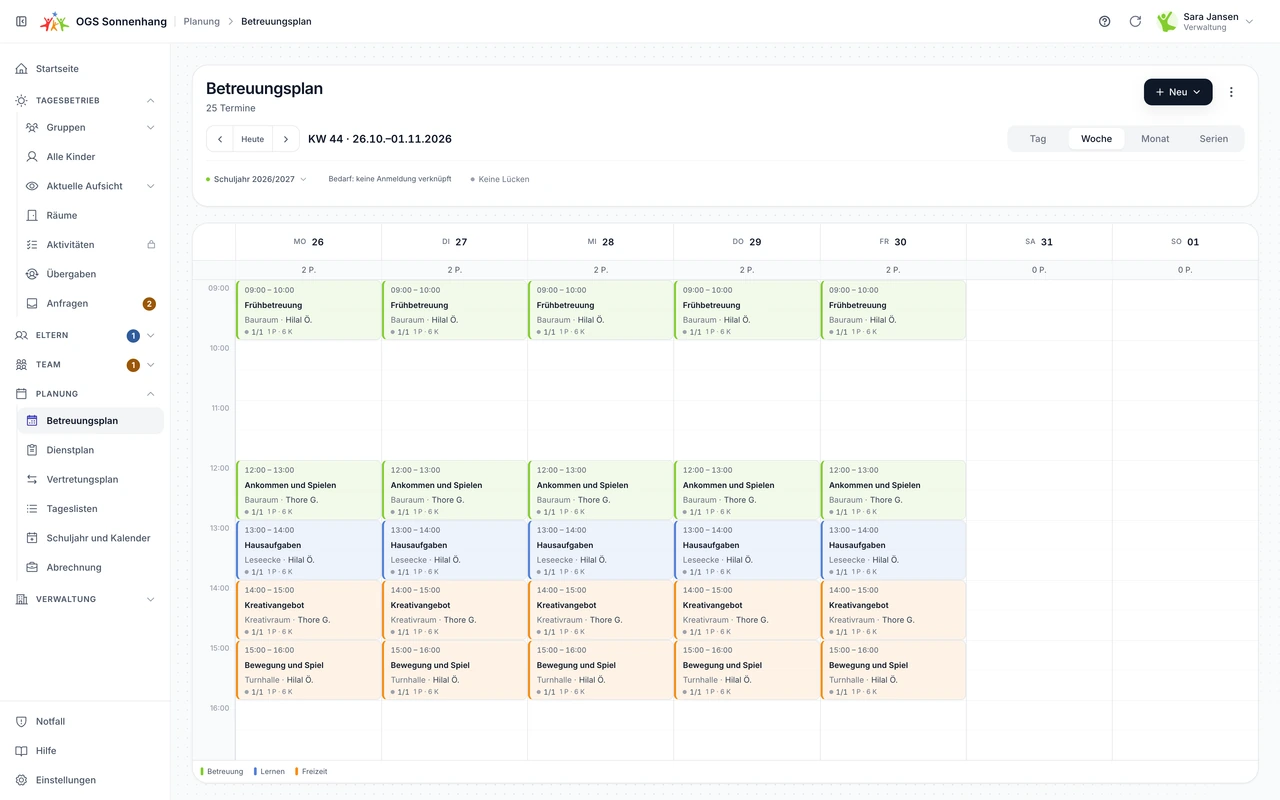Screen dimensions: 1280x800
Task: Switch to Serien view
Action: (1214, 139)
